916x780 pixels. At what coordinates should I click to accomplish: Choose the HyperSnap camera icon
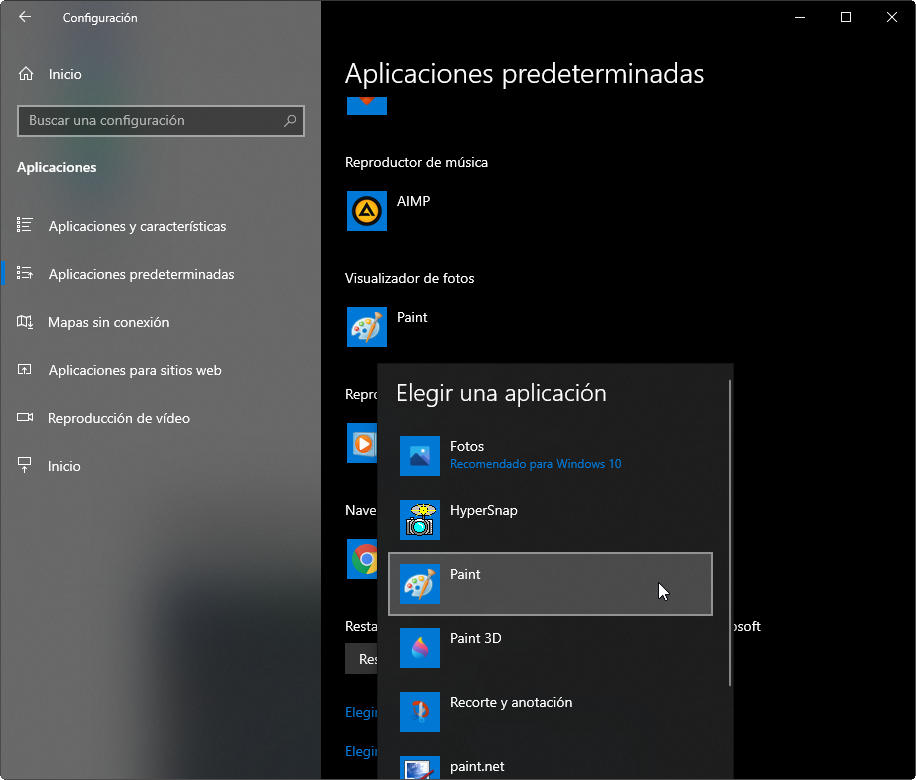pos(419,520)
